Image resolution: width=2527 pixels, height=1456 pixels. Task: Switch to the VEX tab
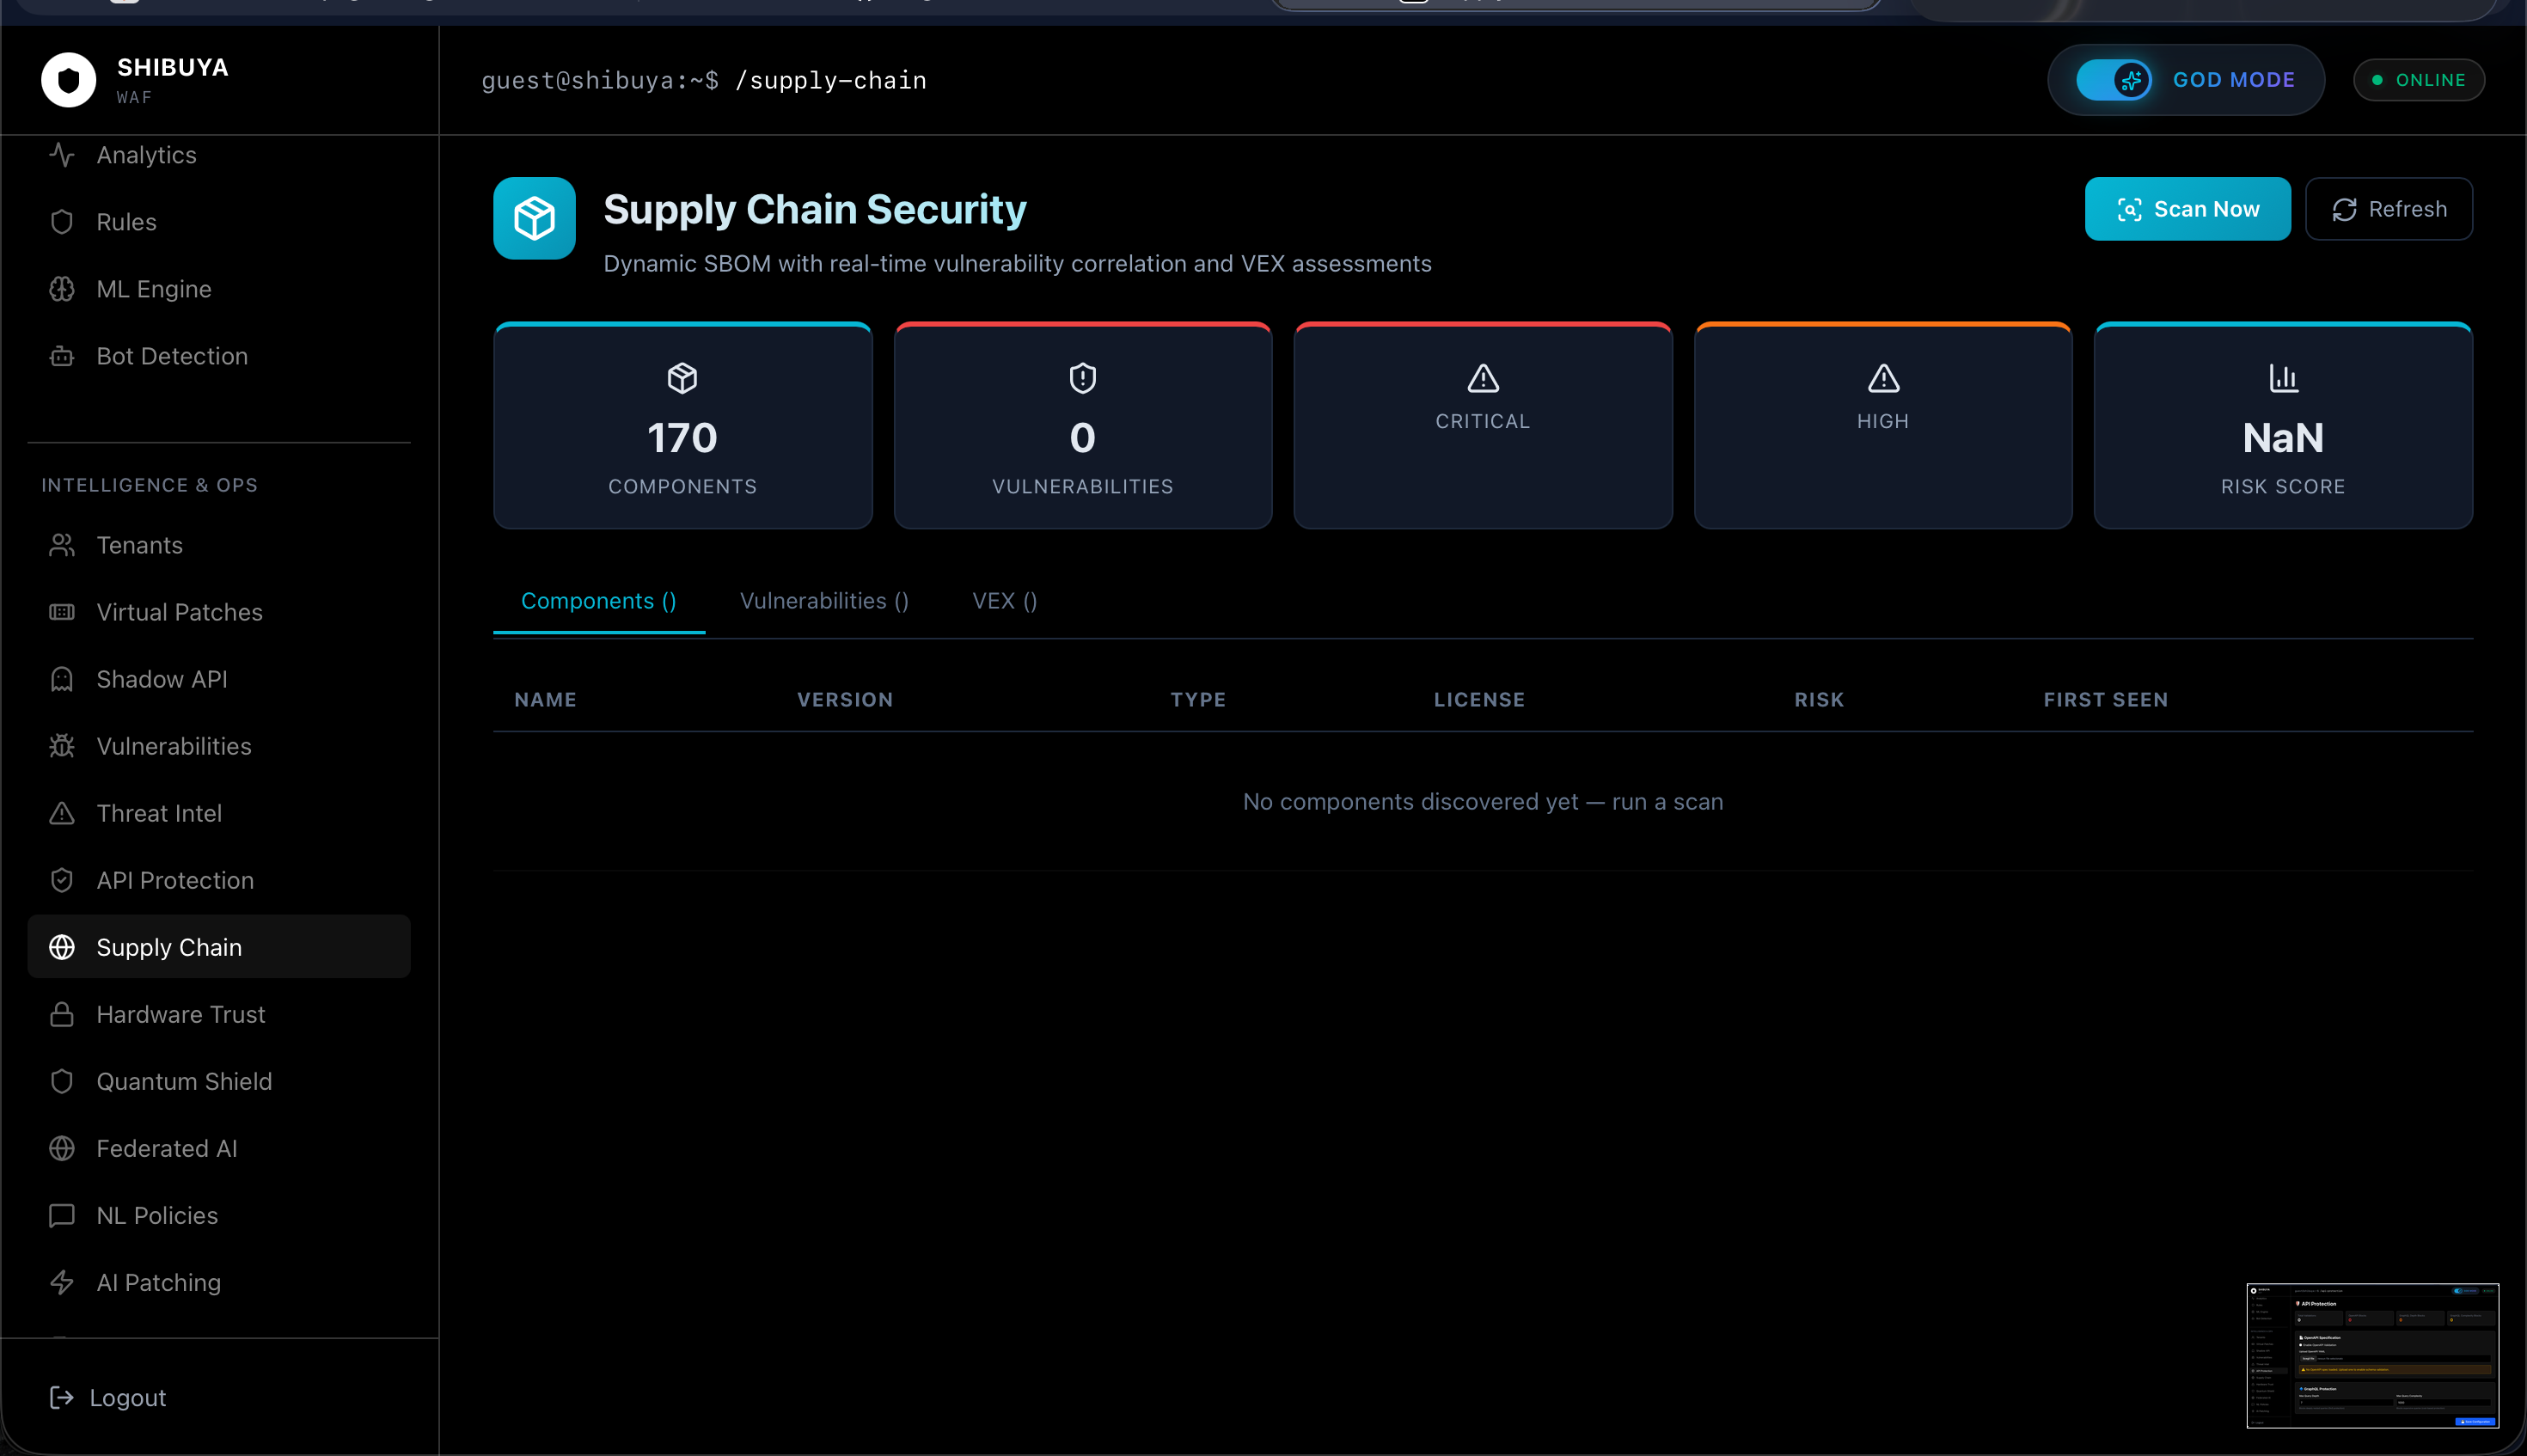point(1004,601)
